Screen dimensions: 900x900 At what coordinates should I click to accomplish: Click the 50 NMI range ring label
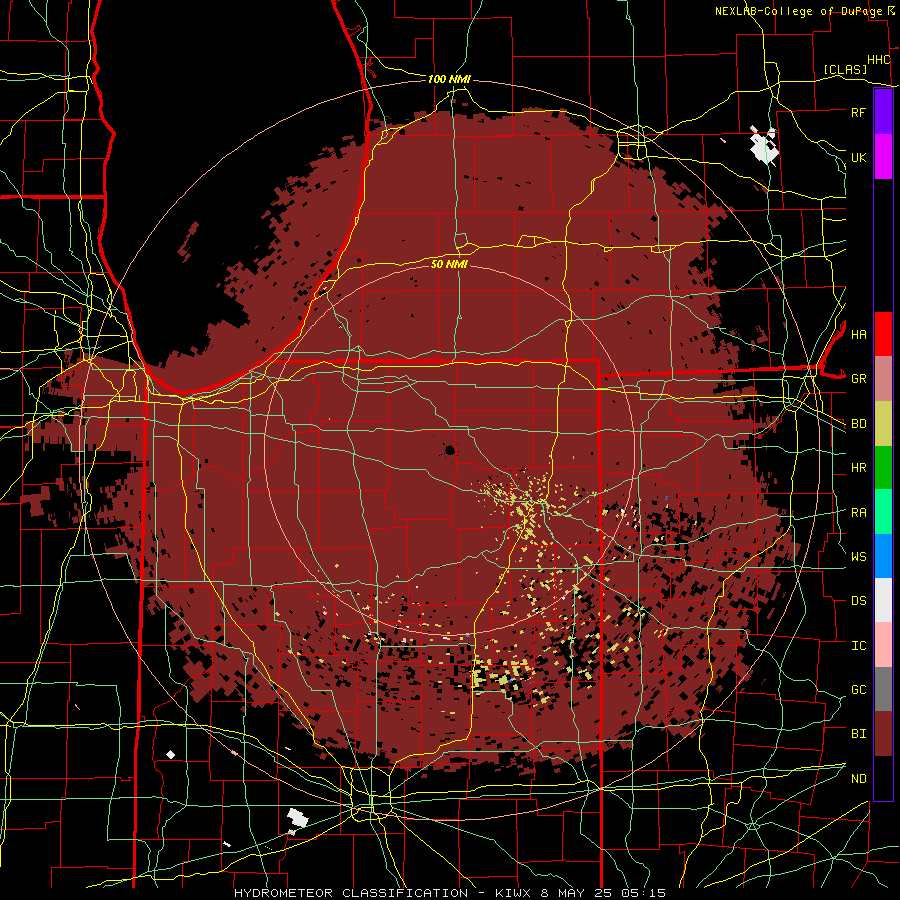click(x=449, y=264)
